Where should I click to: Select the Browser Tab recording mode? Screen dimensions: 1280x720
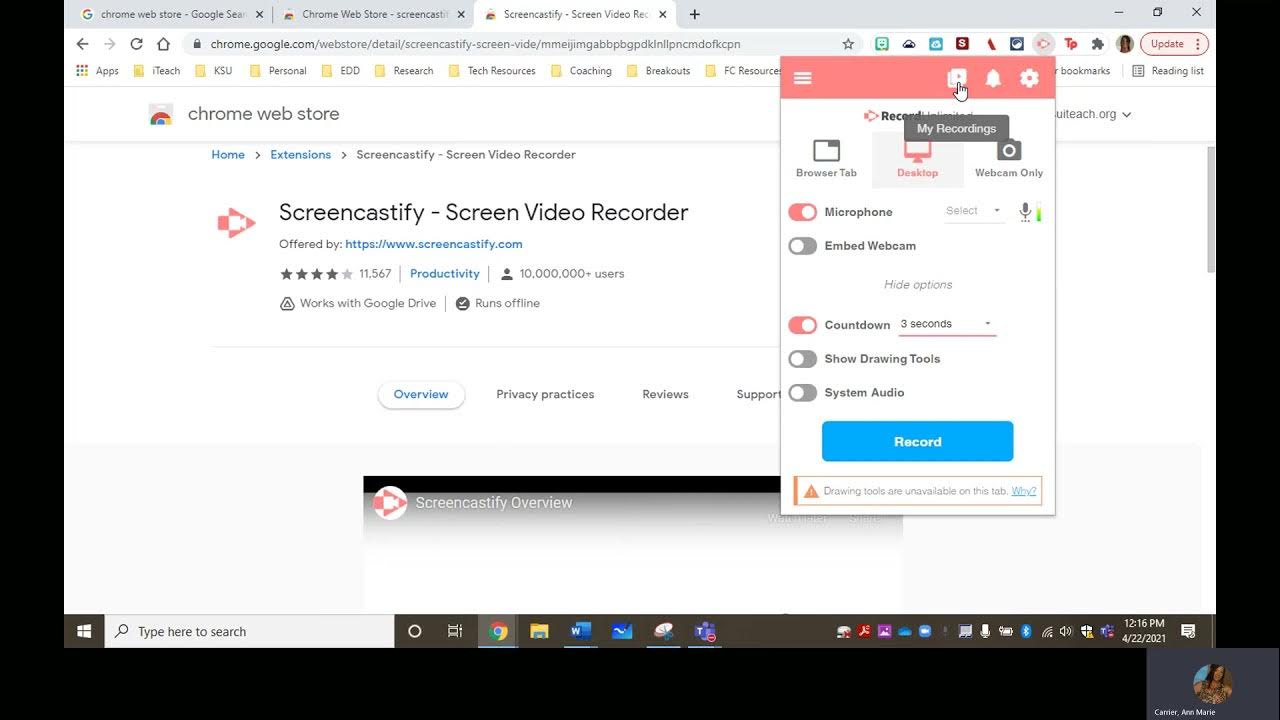(826, 159)
